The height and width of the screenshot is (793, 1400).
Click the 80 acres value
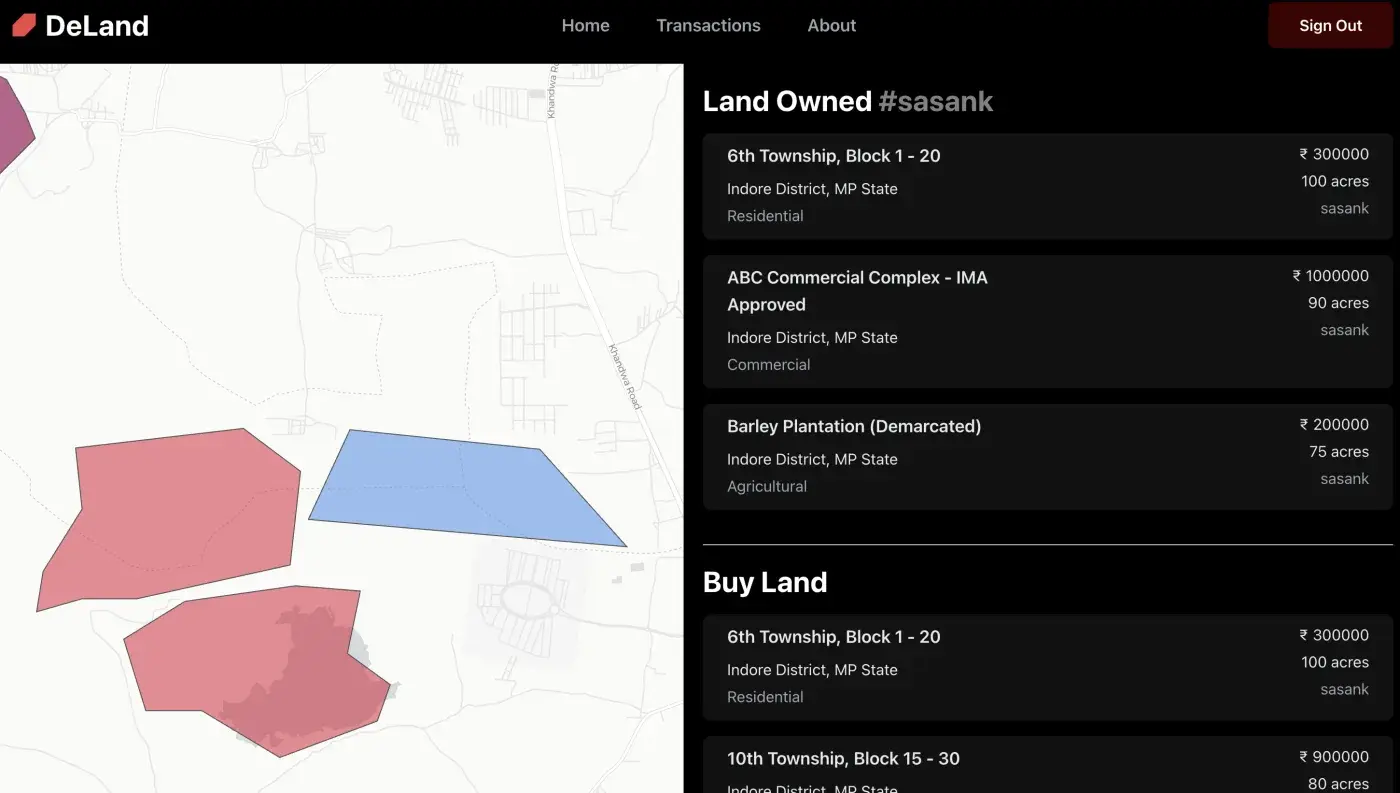point(1338,784)
